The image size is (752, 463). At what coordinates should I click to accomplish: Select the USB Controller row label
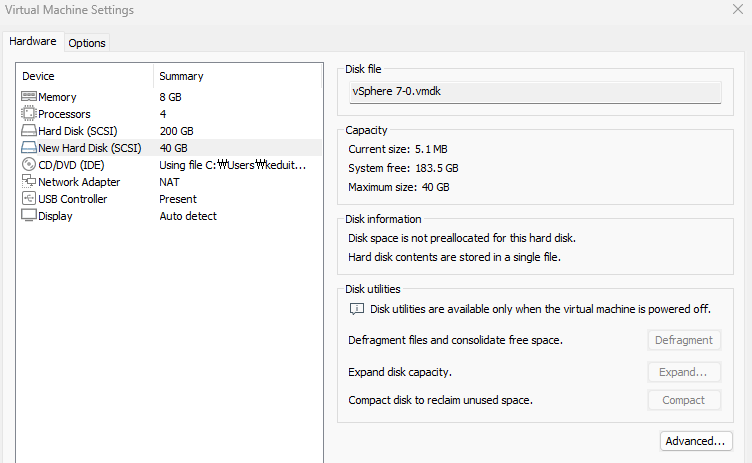click(73, 199)
